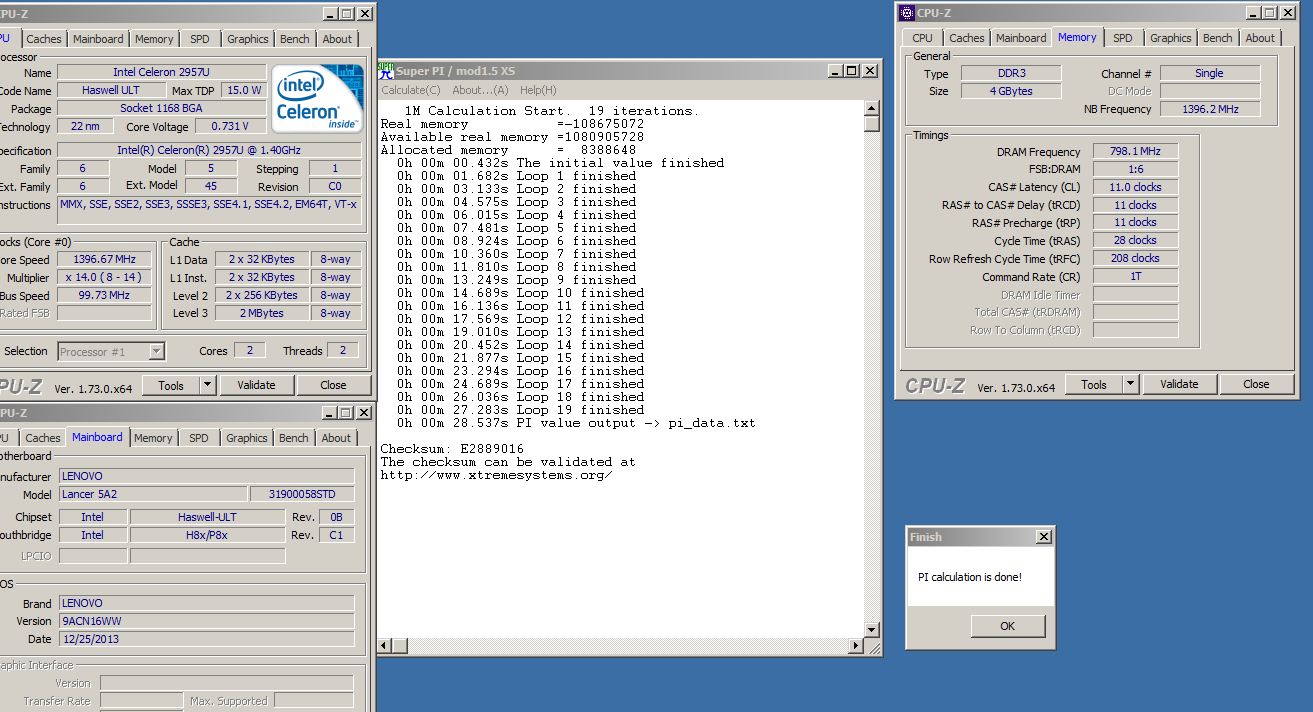1313x712 pixels.
Task: Select Graphics tab in CPU window
Action: (x=247, y=39)
